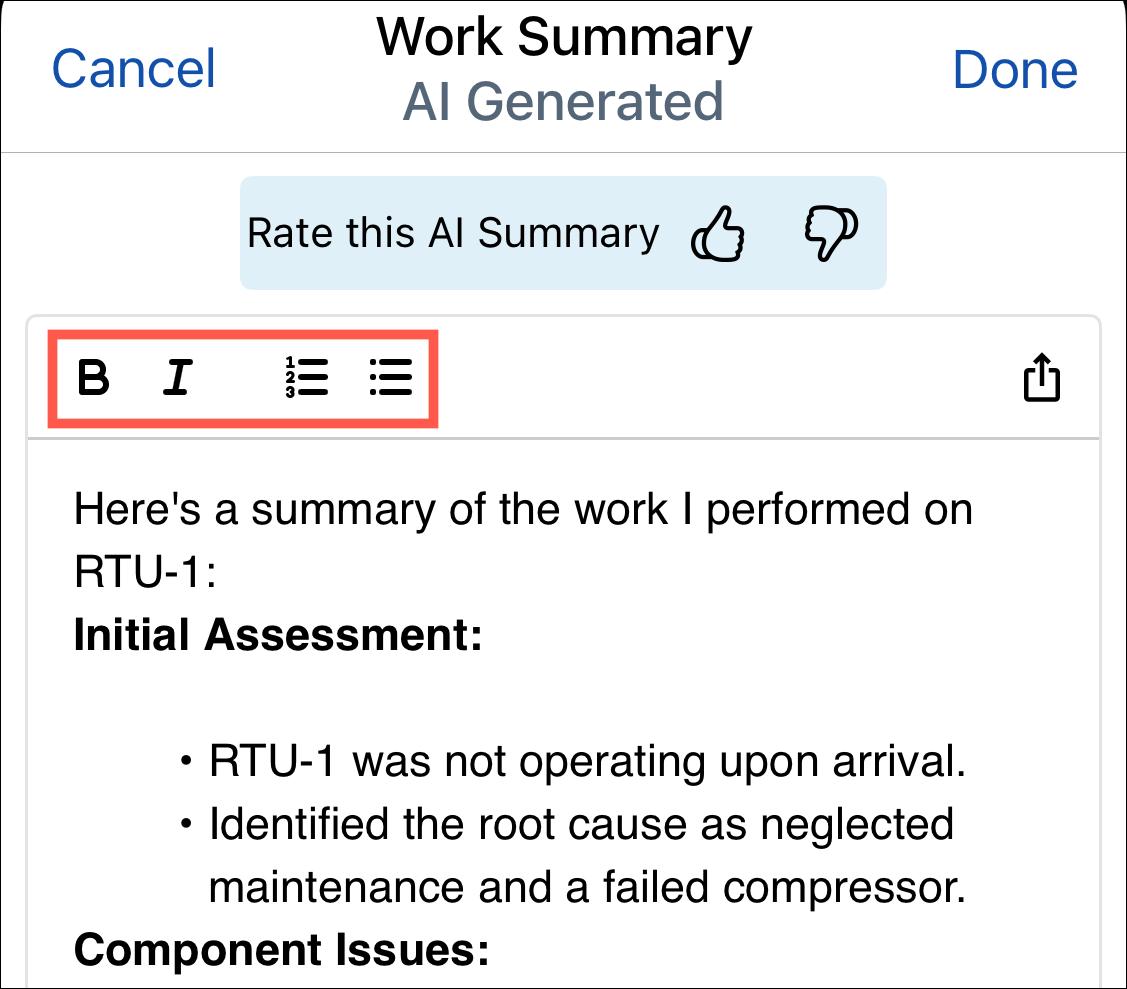Tap the thumbs up rating icon
This screenshot has height=989, width=1127.
click(717, 234)
